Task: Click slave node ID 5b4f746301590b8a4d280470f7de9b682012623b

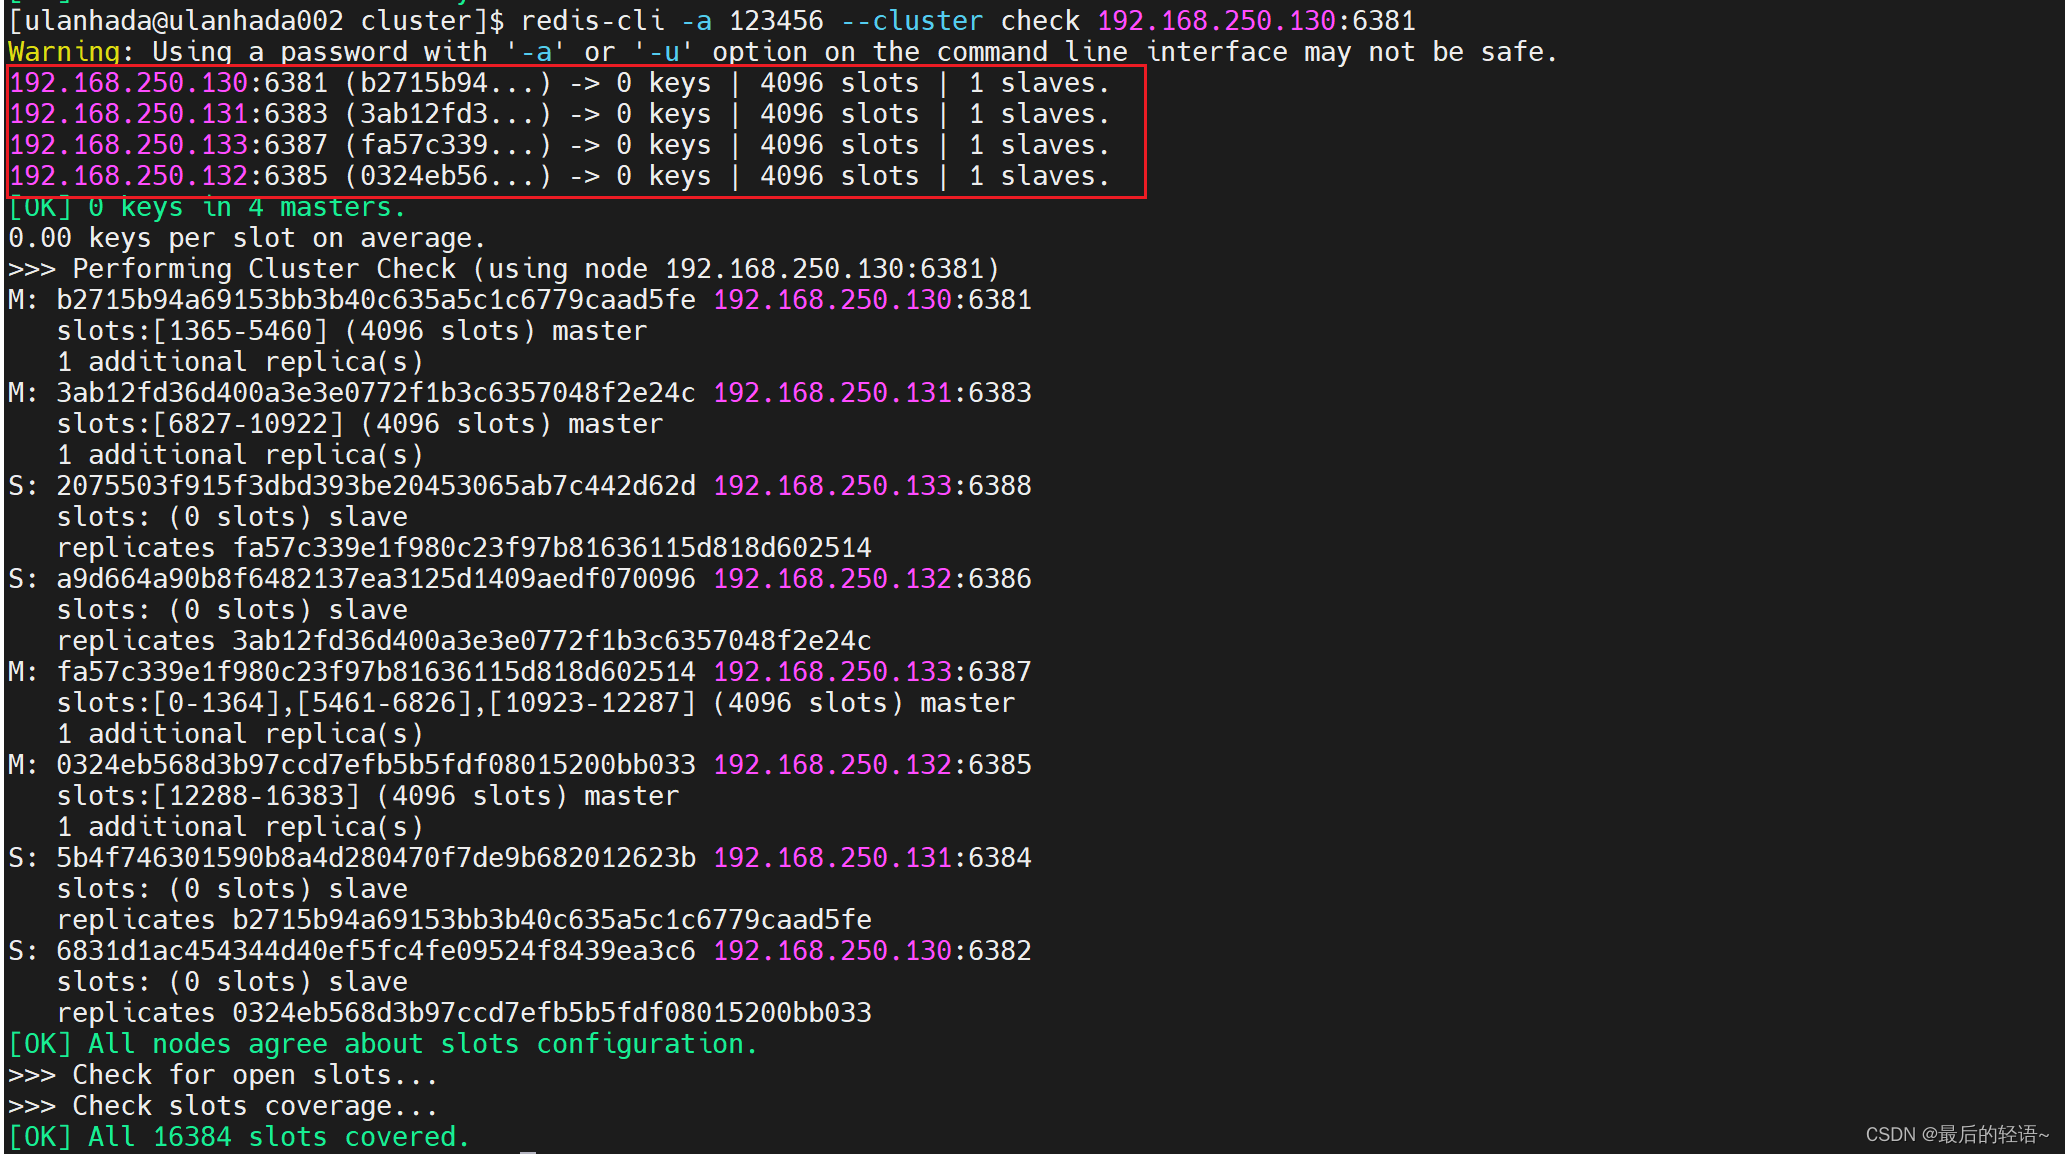Action: [376, 858]
